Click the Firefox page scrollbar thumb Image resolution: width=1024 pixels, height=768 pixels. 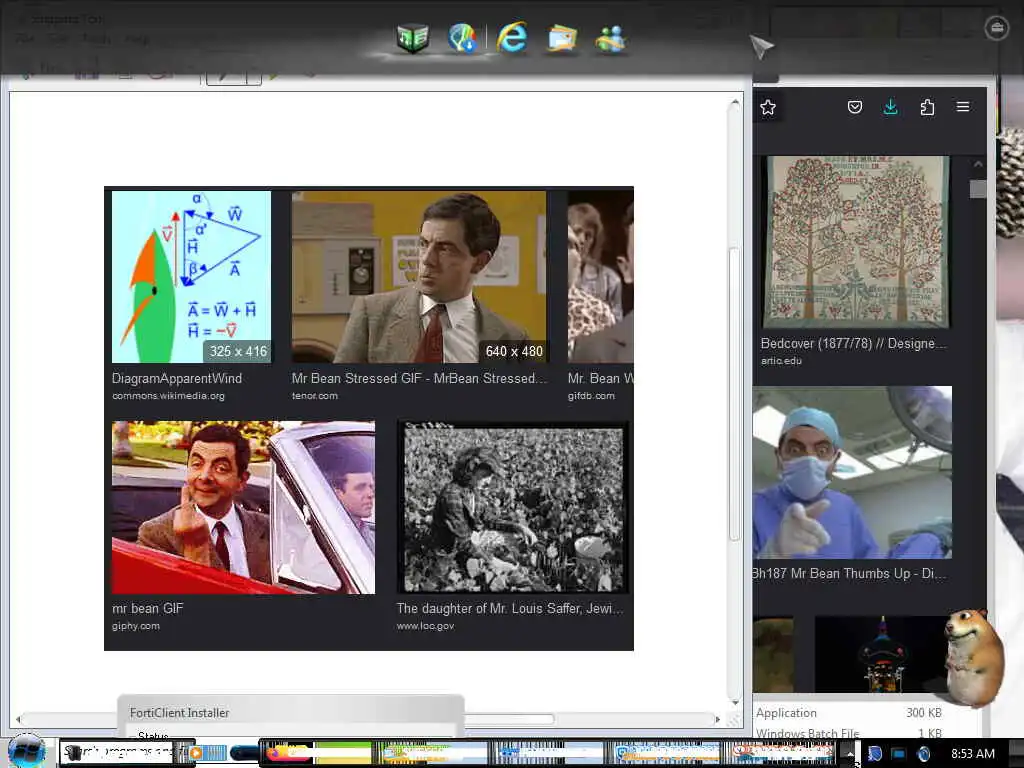[978, 189]
